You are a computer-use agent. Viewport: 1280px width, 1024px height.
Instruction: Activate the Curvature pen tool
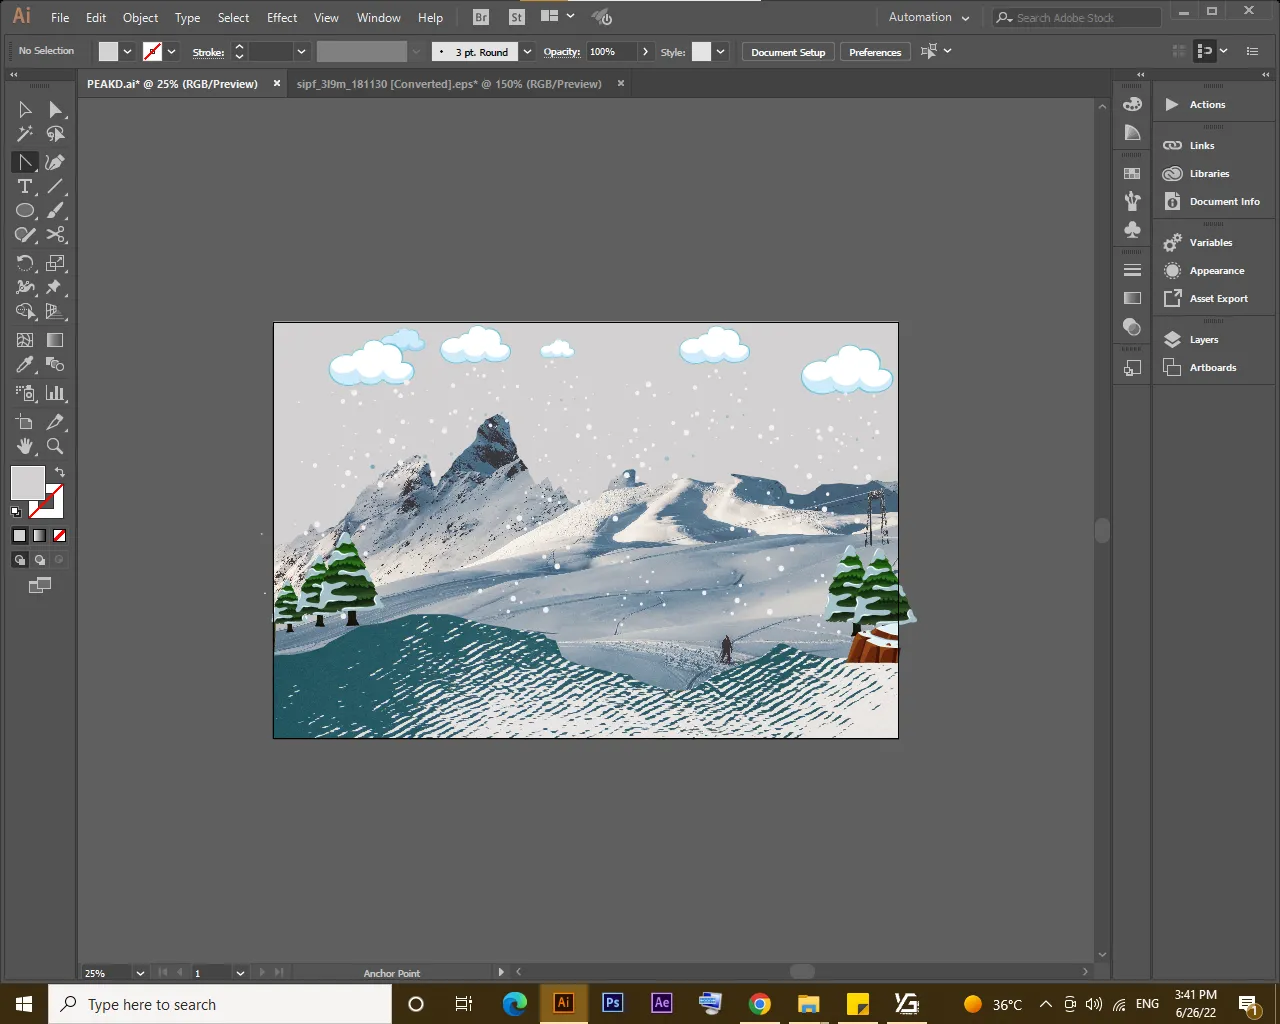(x=56, y=162)
